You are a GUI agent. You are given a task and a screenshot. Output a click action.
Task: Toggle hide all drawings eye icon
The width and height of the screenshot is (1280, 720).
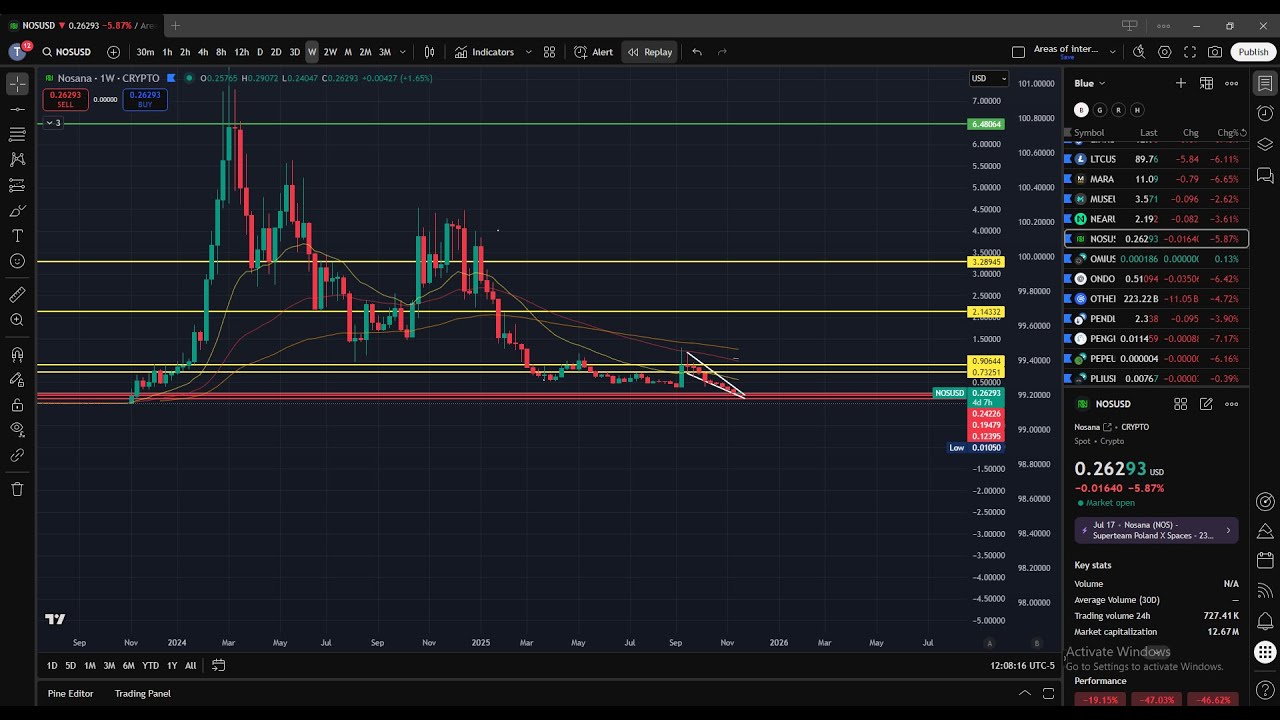point(17,430)
